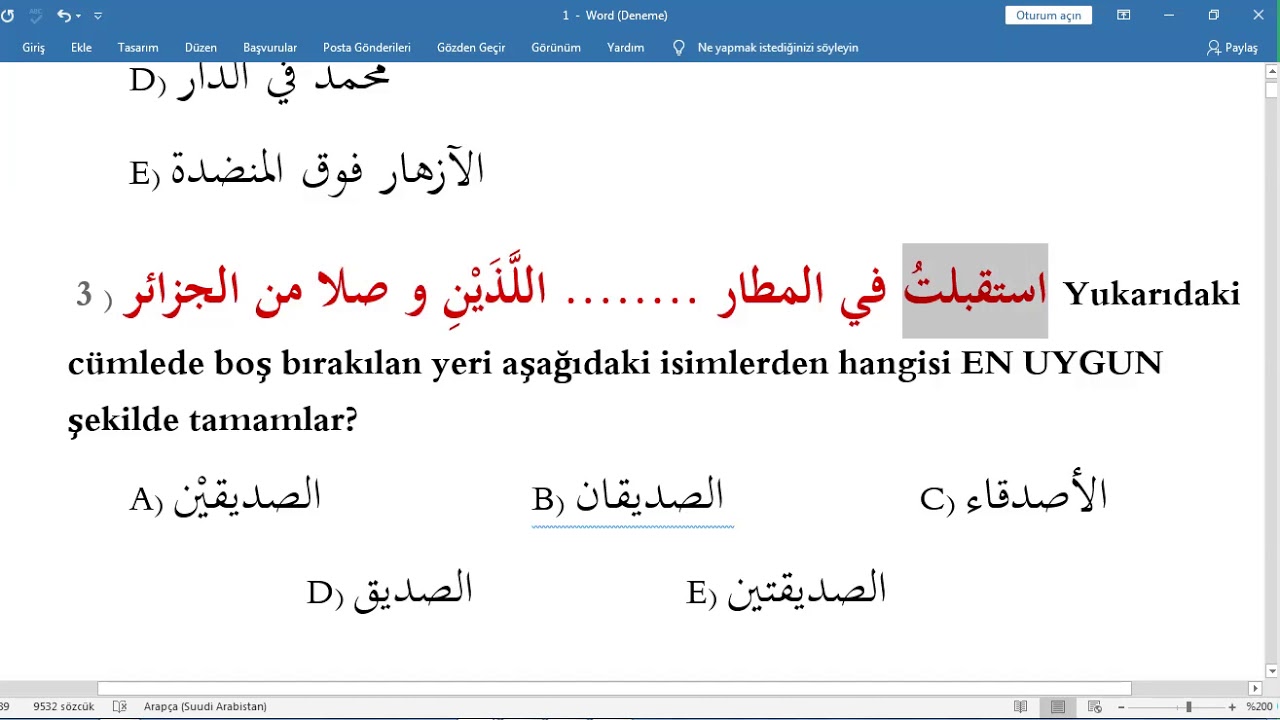Click the vertical scrollbar up arrow
The image size is (1280, 720).
pos(1272,72)
